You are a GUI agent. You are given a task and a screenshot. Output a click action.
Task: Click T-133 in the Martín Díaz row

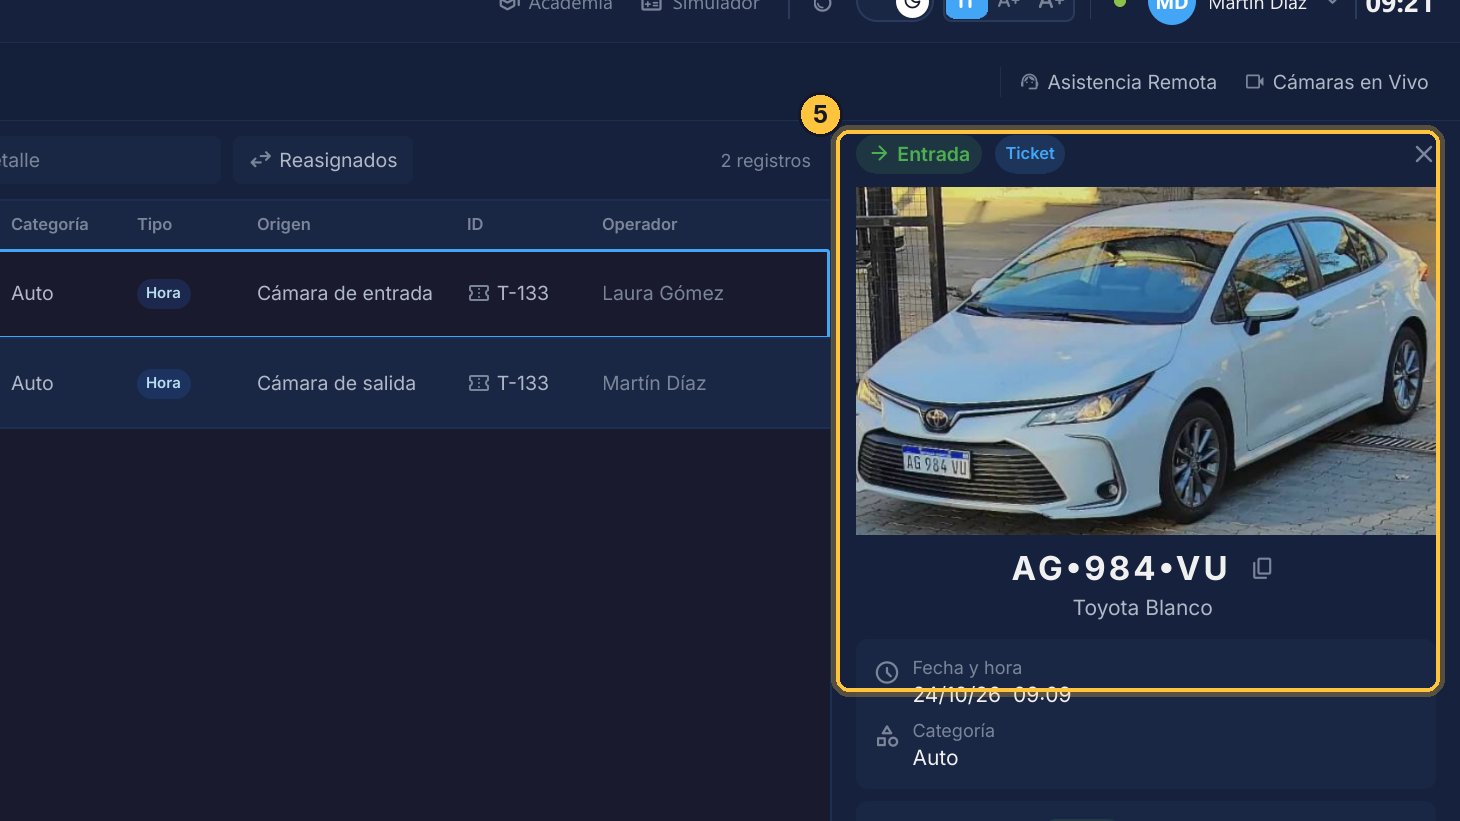point(523,383)
